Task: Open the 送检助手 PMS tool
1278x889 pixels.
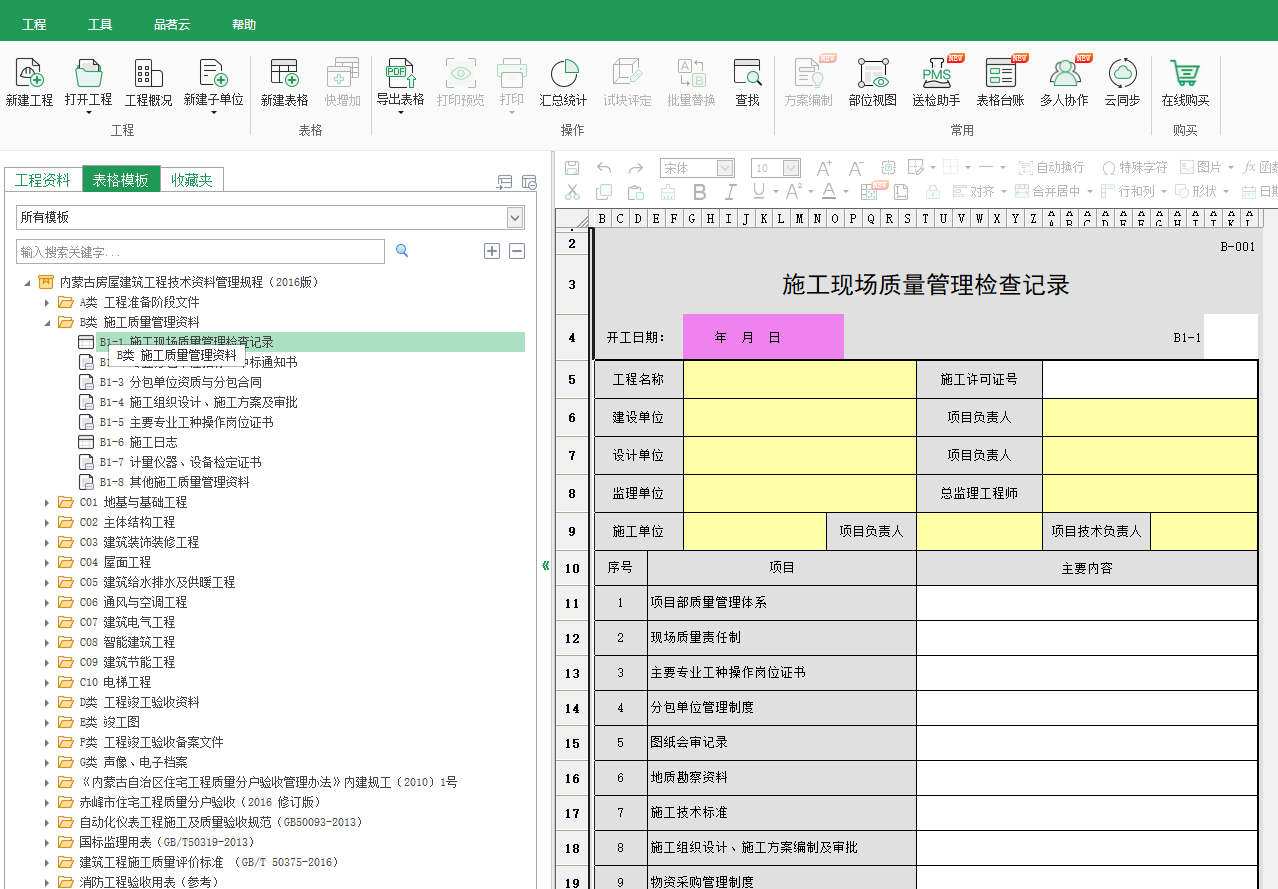Action: pos(936,82)
